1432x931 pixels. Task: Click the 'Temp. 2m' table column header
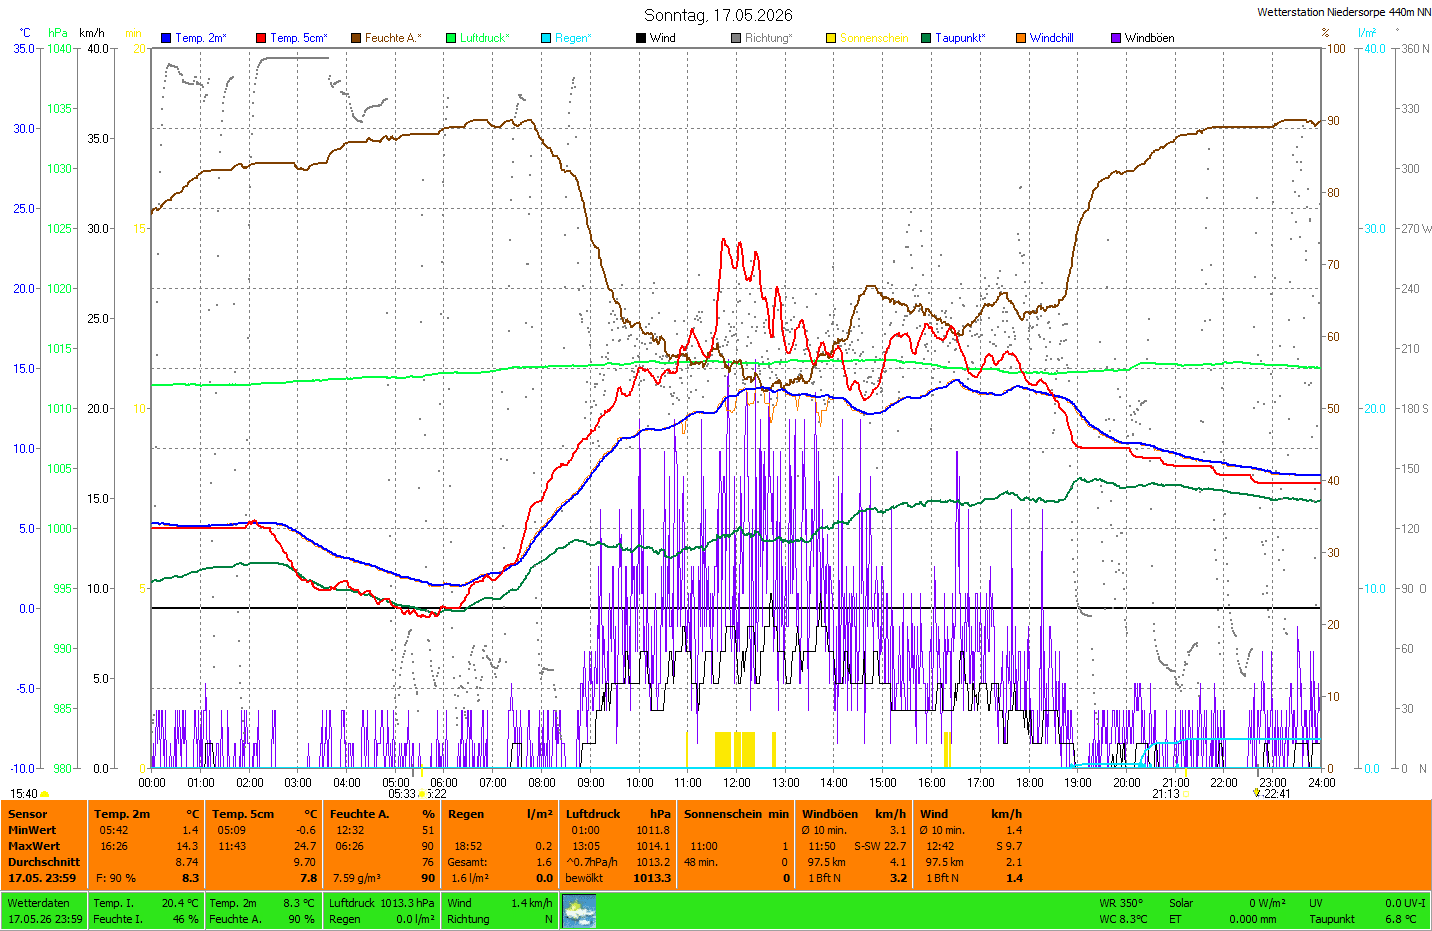point(122,814)
